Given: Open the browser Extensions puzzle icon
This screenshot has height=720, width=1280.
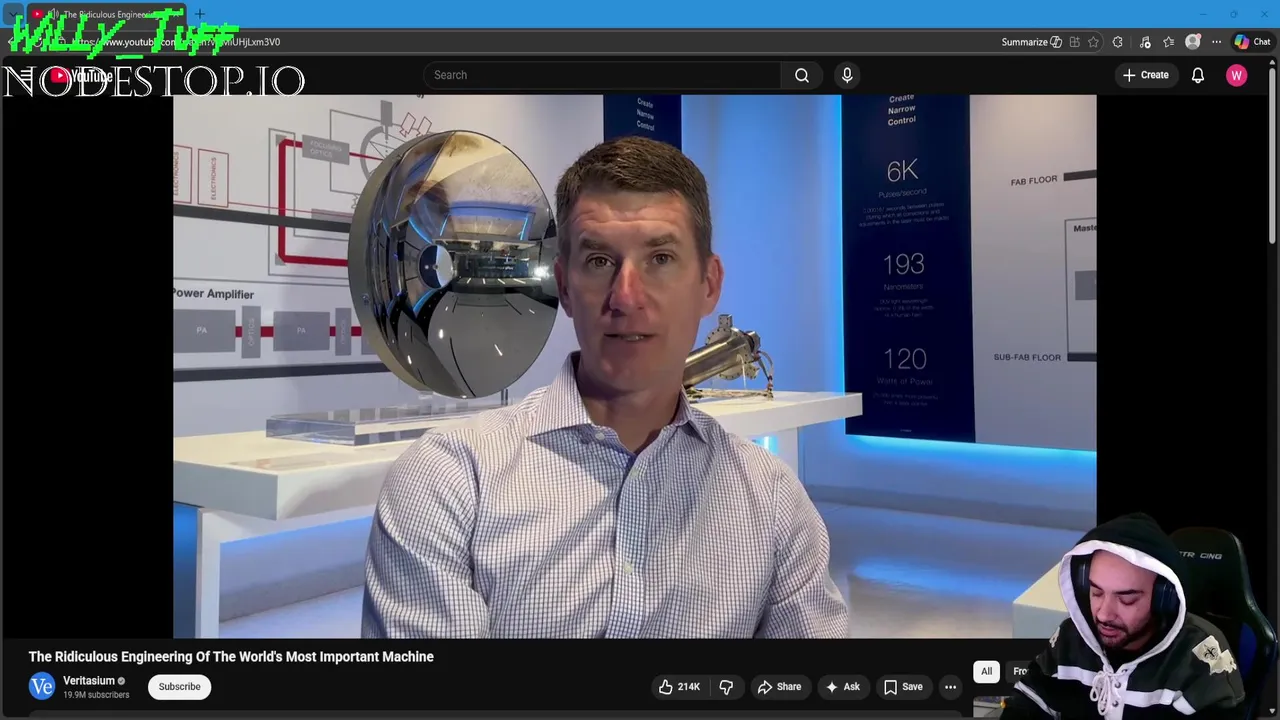Looking at the screenshot, I should tap(1118, 42).
